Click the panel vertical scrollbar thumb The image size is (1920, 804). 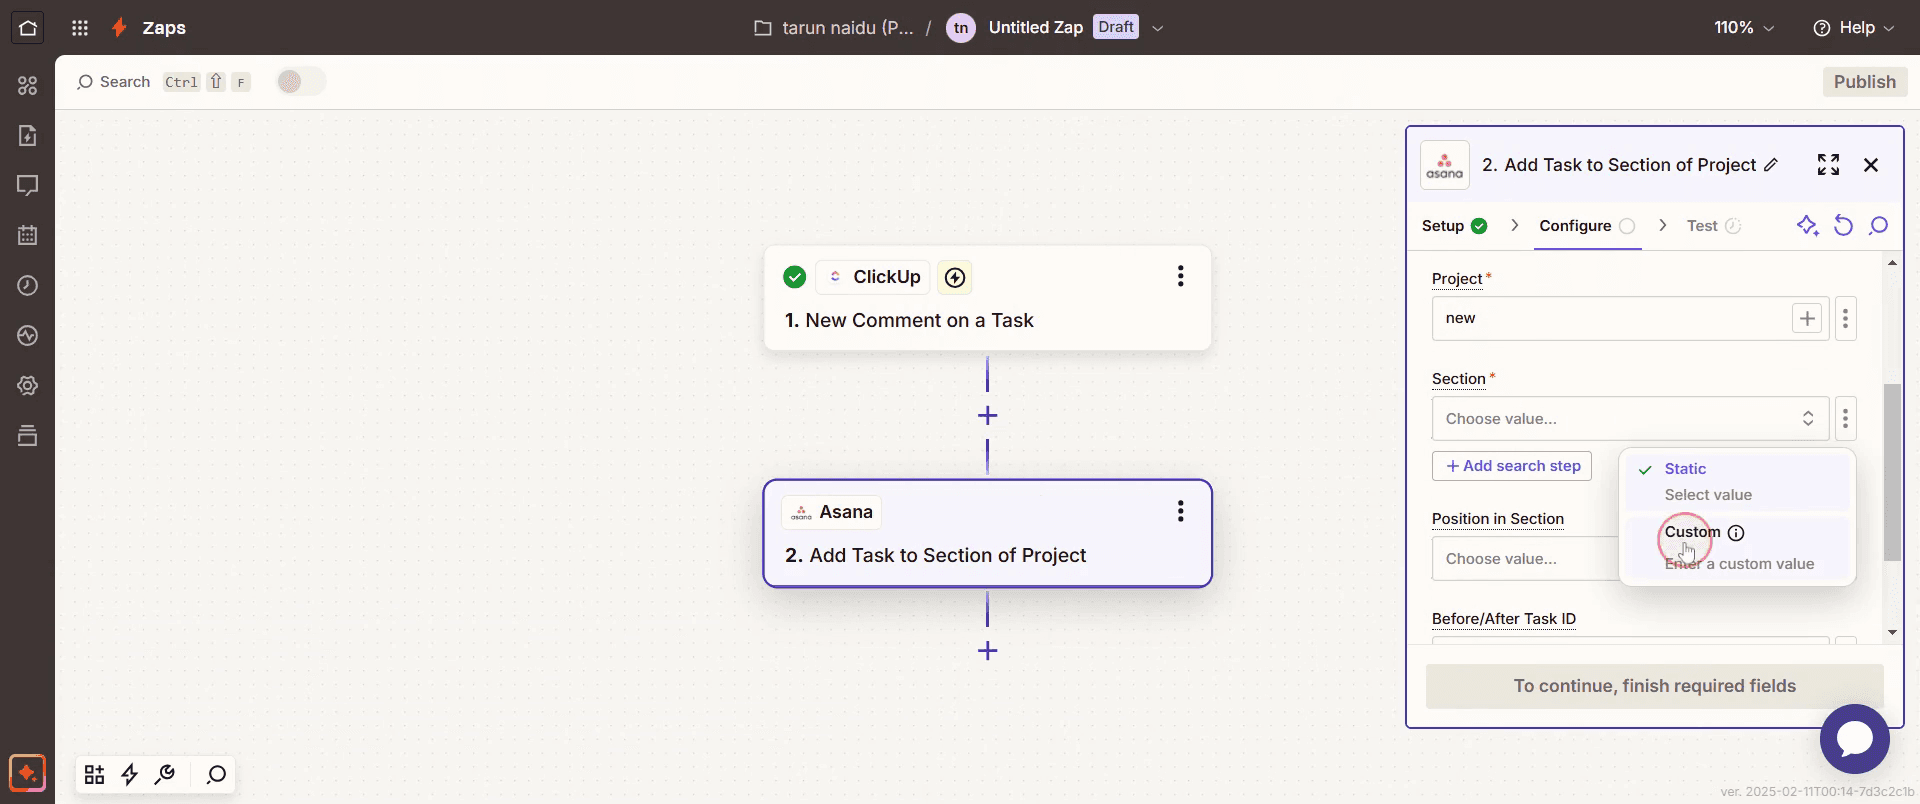pos(1892,472)
